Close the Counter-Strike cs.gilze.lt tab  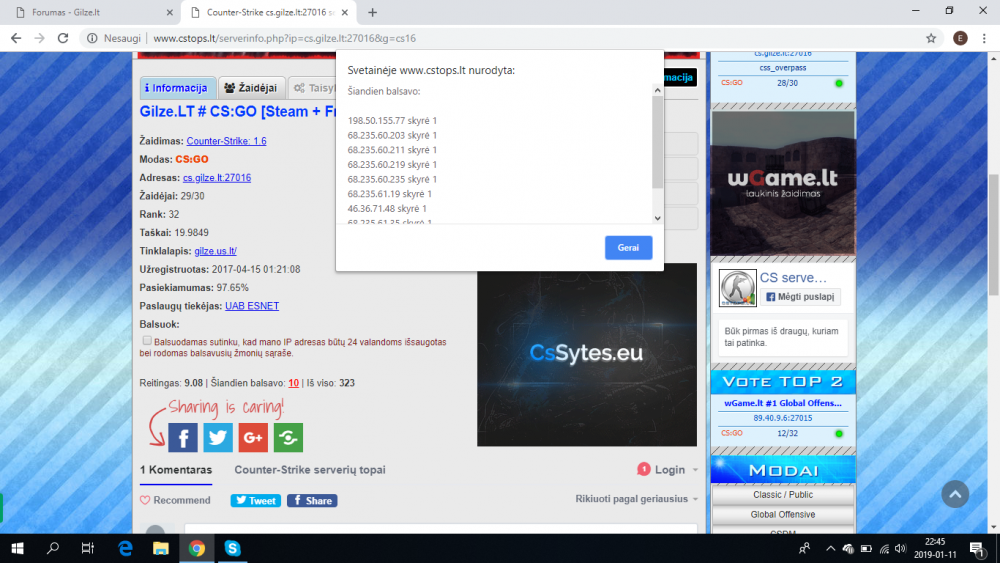[x=345, y=12]
